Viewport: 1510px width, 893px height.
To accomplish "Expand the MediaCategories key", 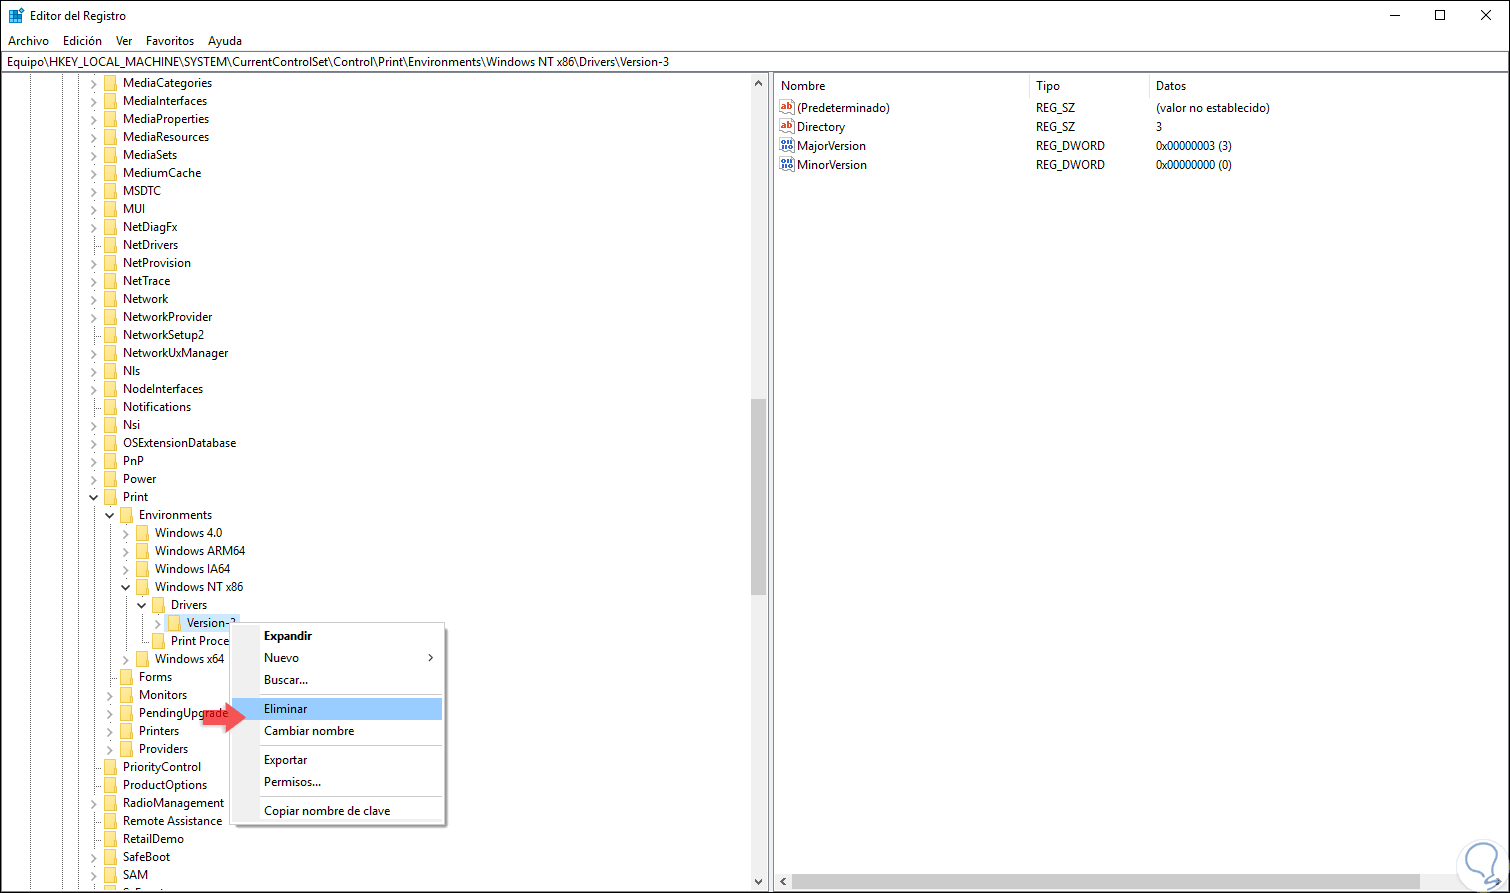I will click(x=94, y=83).
